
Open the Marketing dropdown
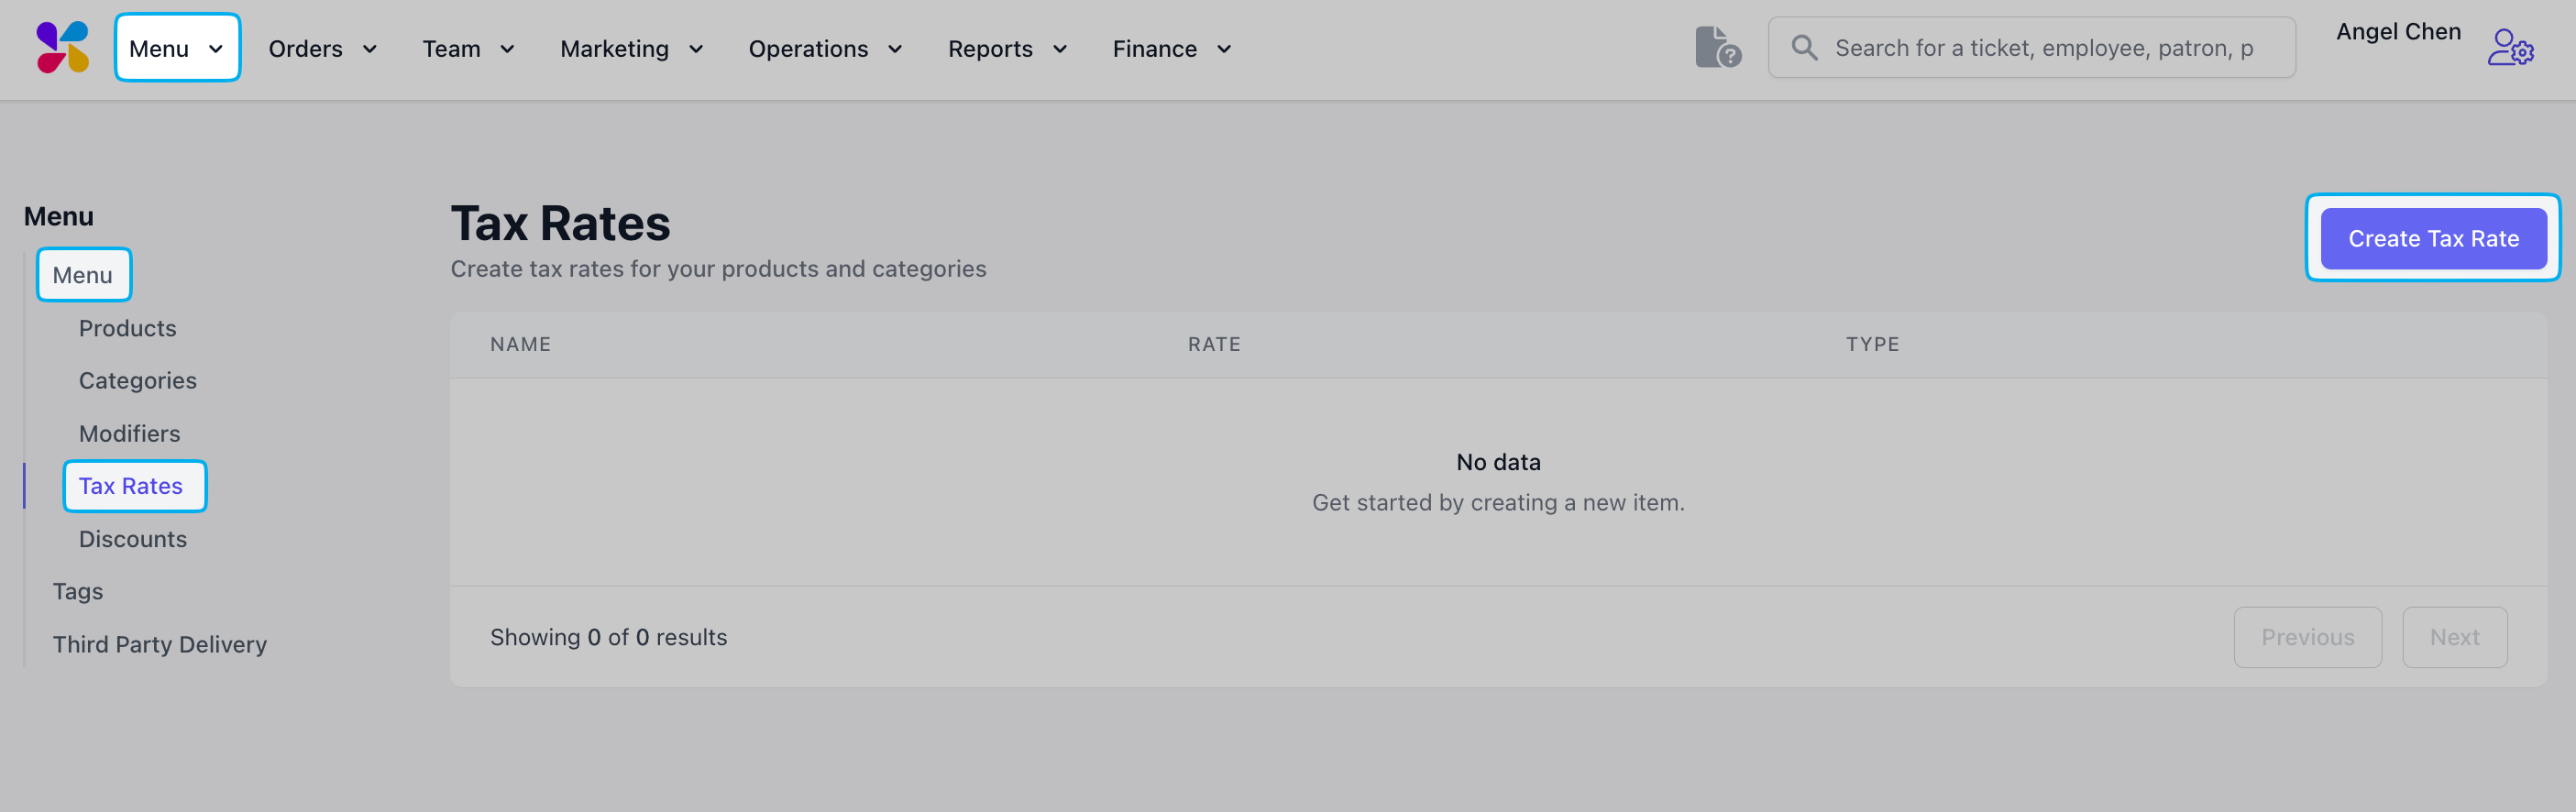point(631,49)
